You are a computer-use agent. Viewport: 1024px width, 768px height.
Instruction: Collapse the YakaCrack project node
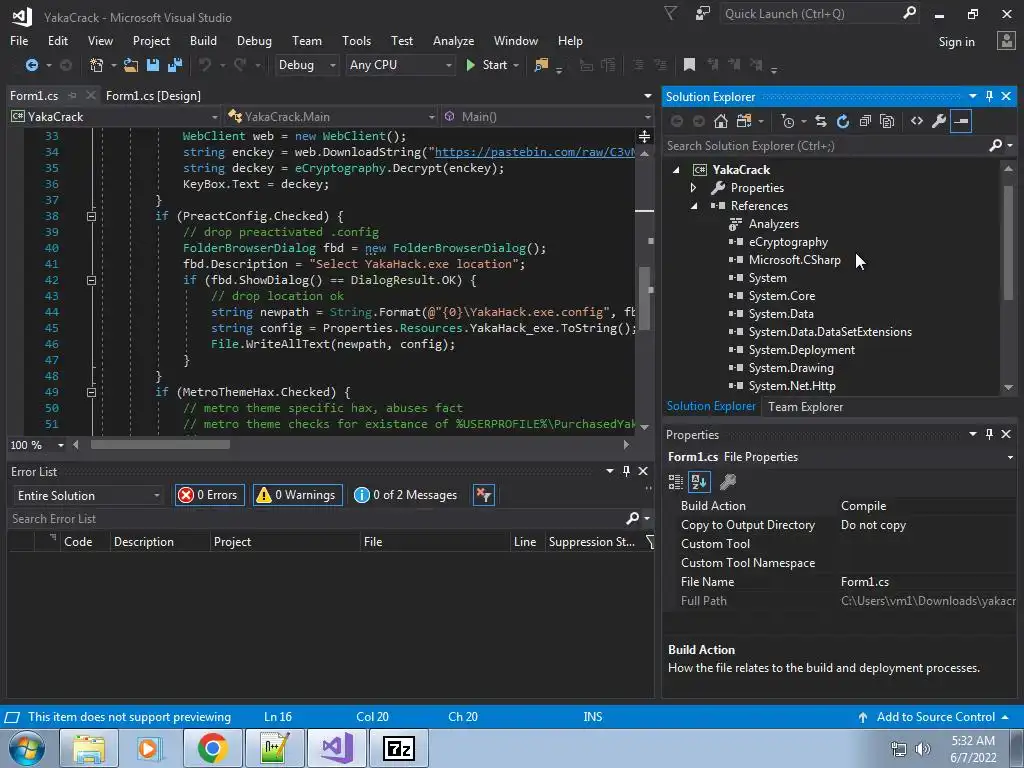coord(676,170)
